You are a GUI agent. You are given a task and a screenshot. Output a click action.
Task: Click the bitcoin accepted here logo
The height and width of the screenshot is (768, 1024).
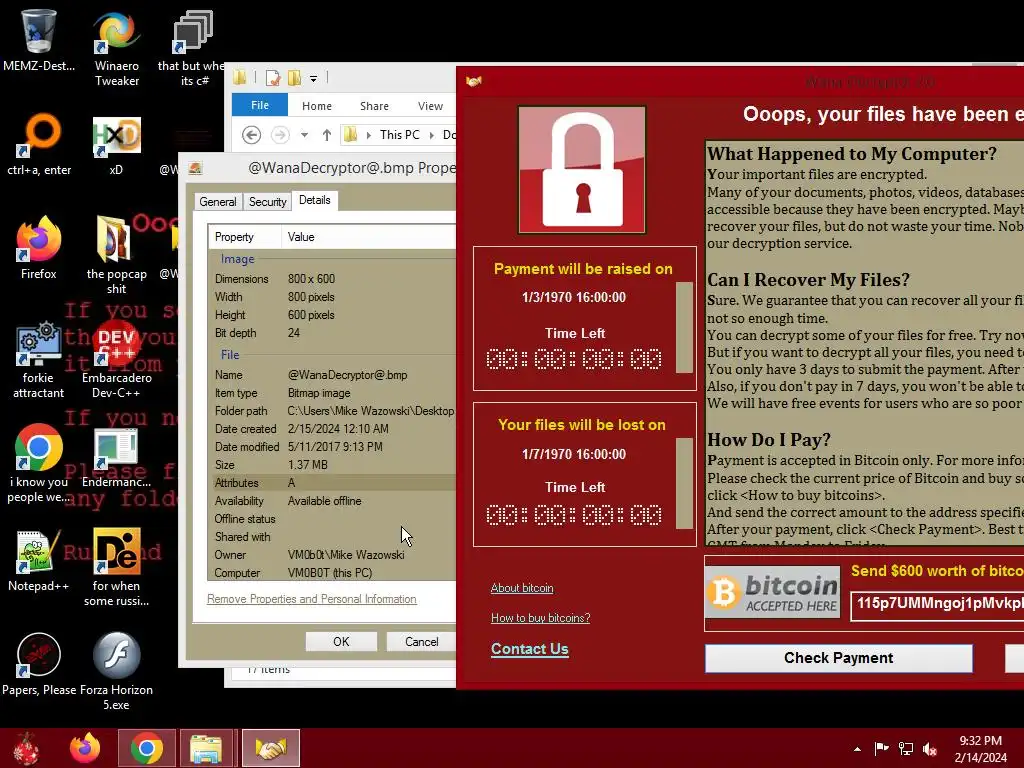pyautogui.click(x=773, y=592)
